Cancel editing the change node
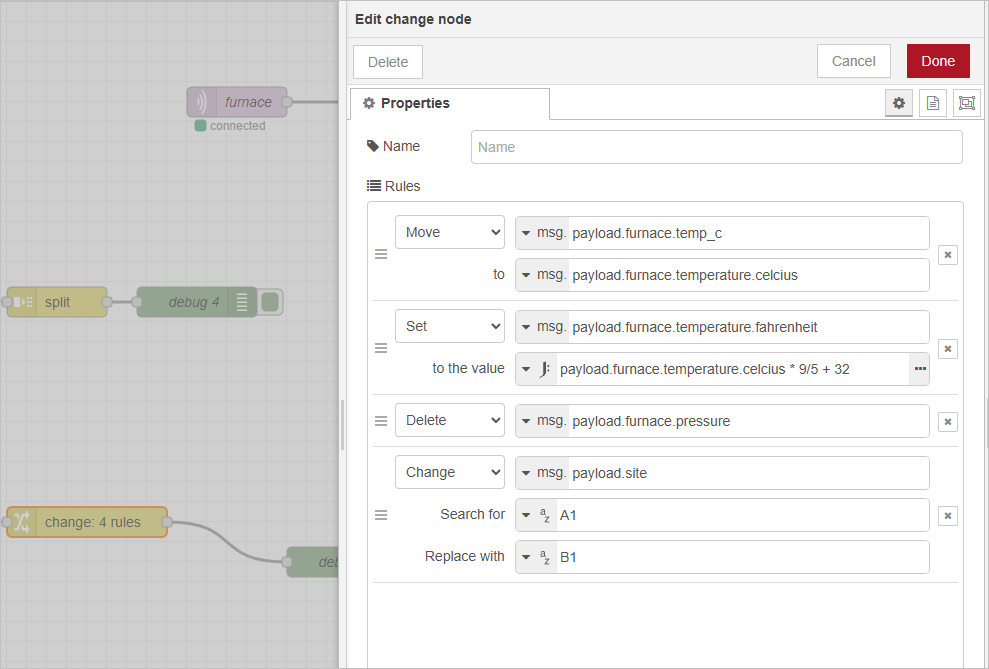The height and width of the screenshot is (669, 989). (x=853, y=61)
